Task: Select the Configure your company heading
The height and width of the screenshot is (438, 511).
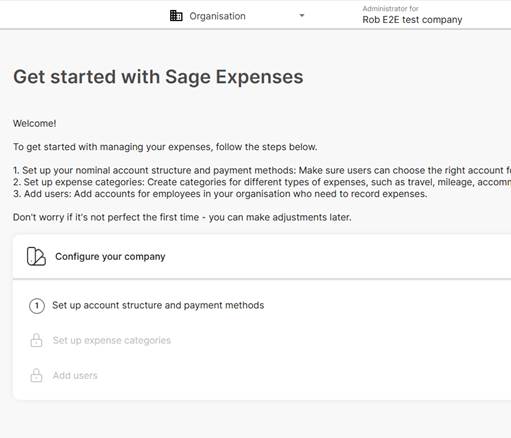Action: point(110,257)
